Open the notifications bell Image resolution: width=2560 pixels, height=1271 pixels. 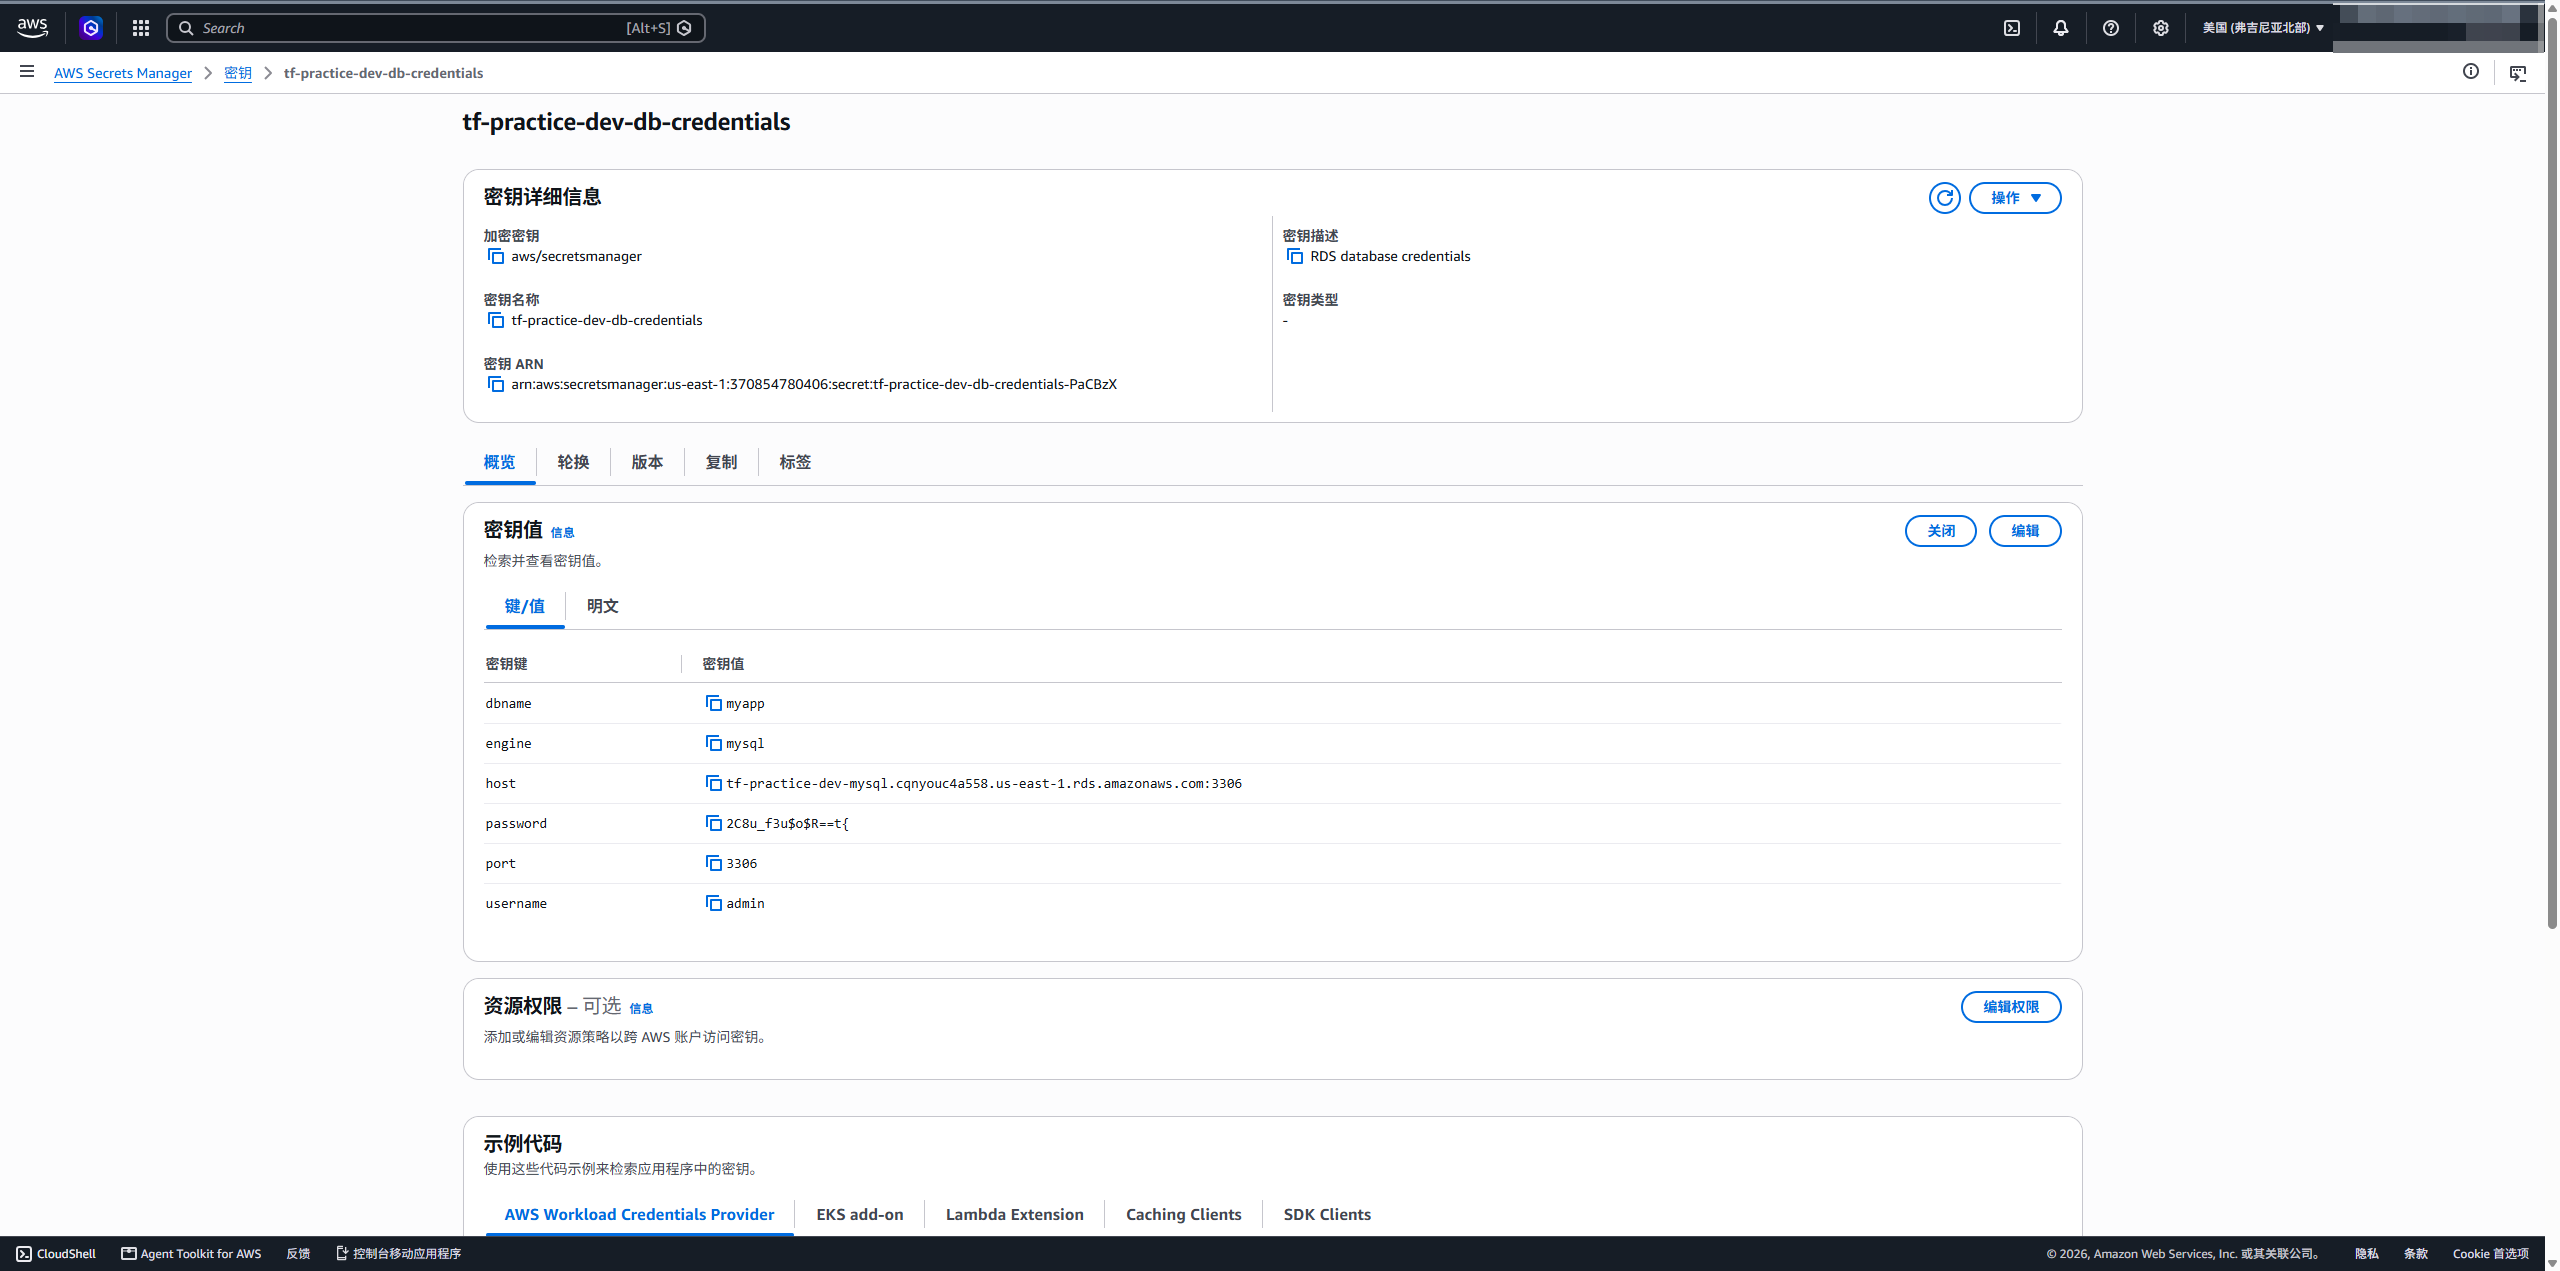[2061, 28]
